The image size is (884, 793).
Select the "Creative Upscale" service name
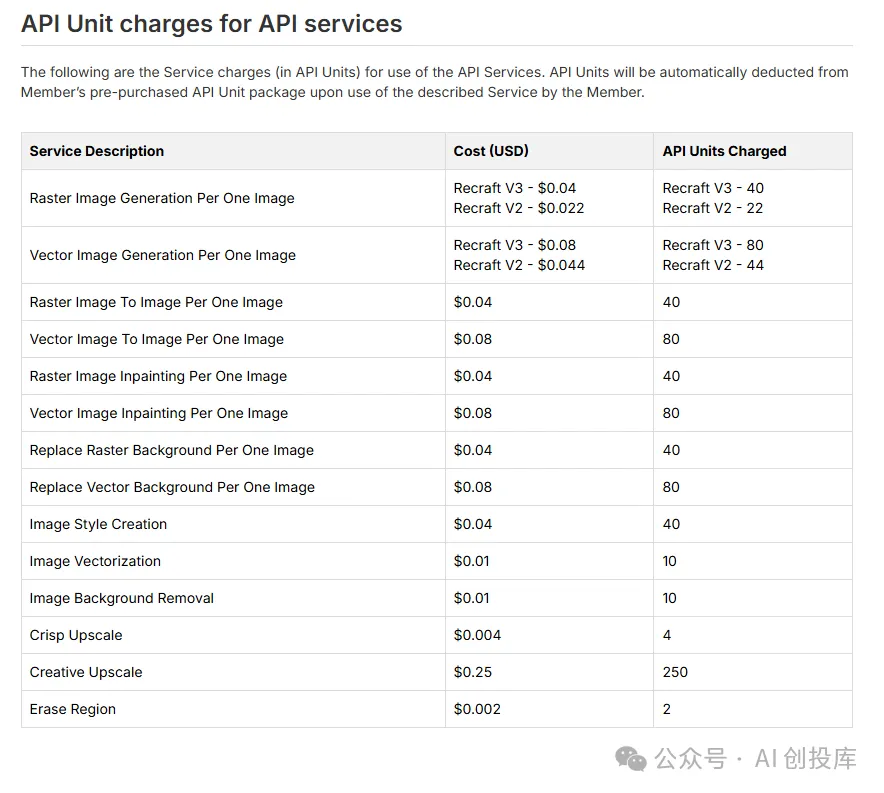point(86,672)
